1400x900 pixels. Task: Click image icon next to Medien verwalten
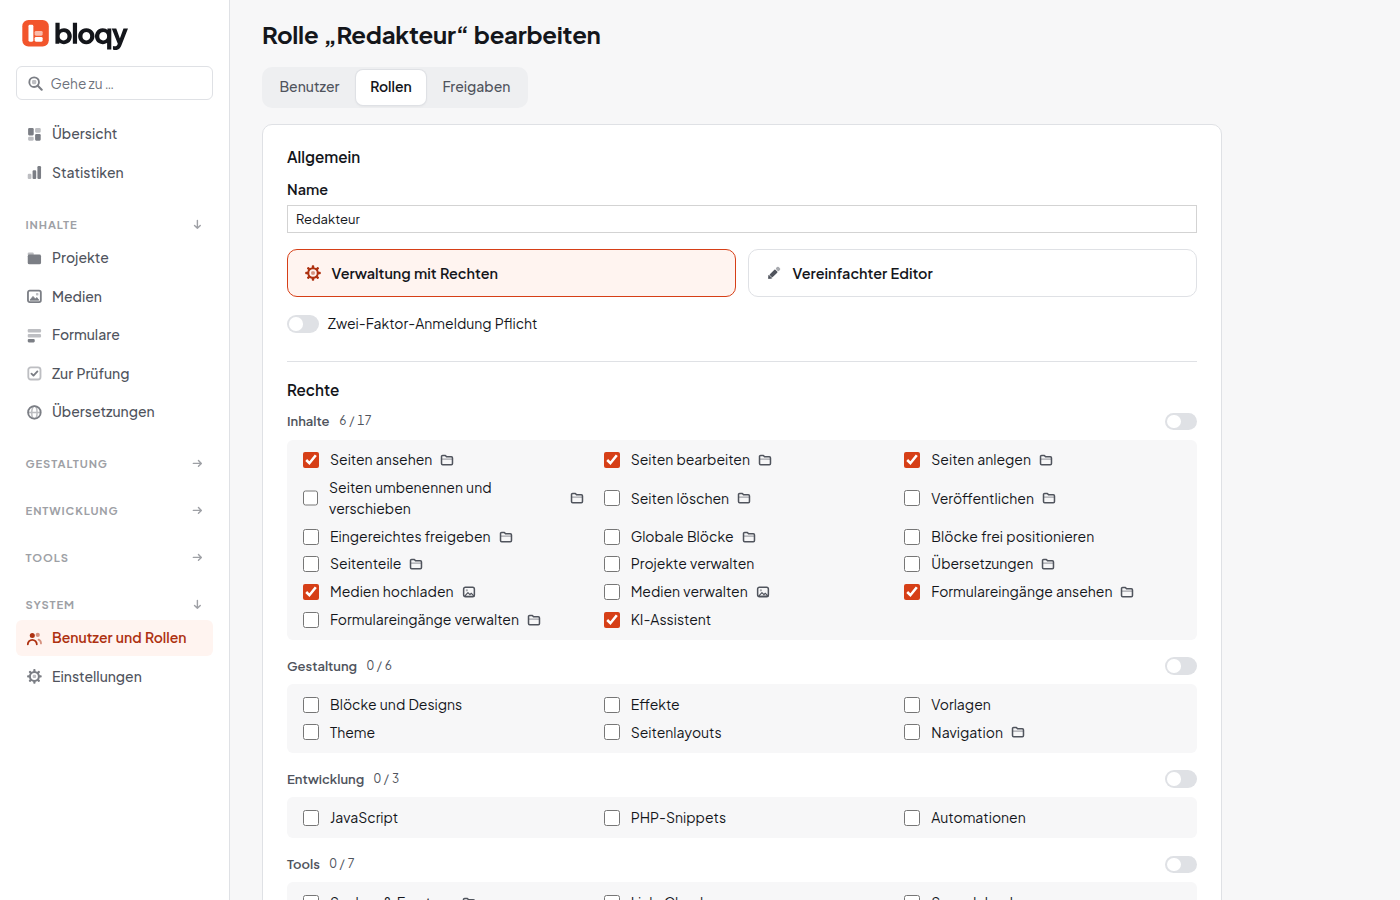[763, 592]
